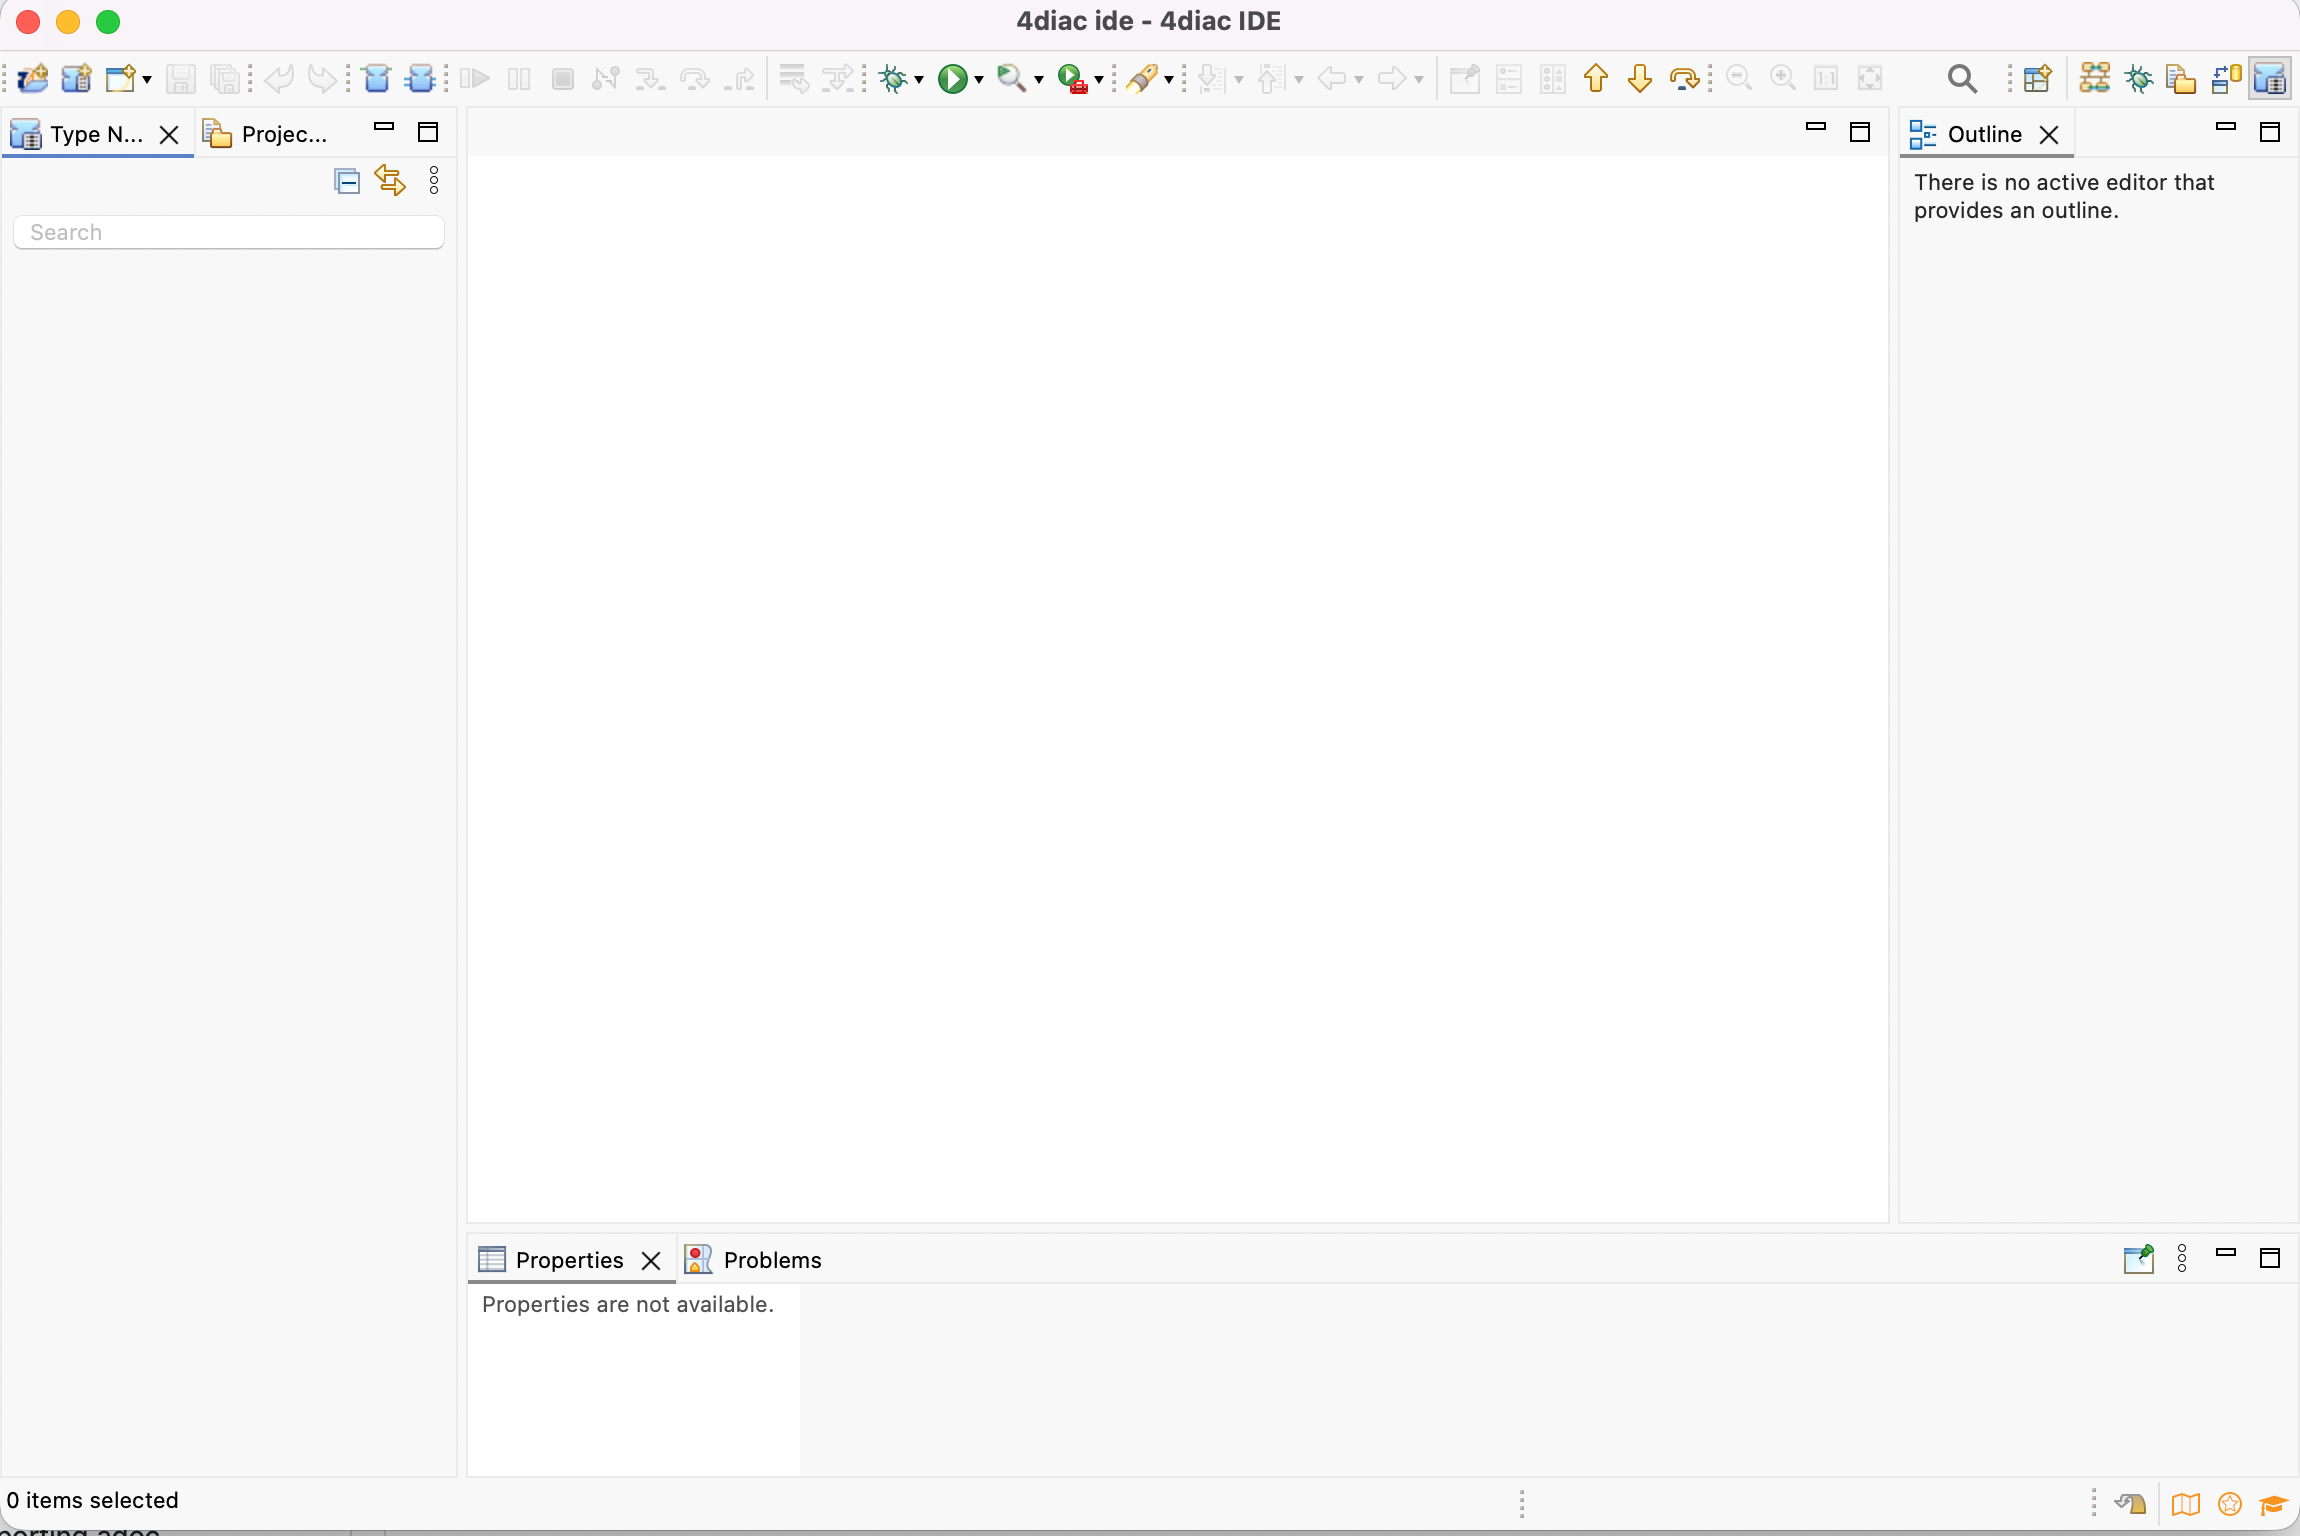Click the Next Annotation icon
The height and width of the screenshot is (1536, 2300).
tap(1211, 78)
